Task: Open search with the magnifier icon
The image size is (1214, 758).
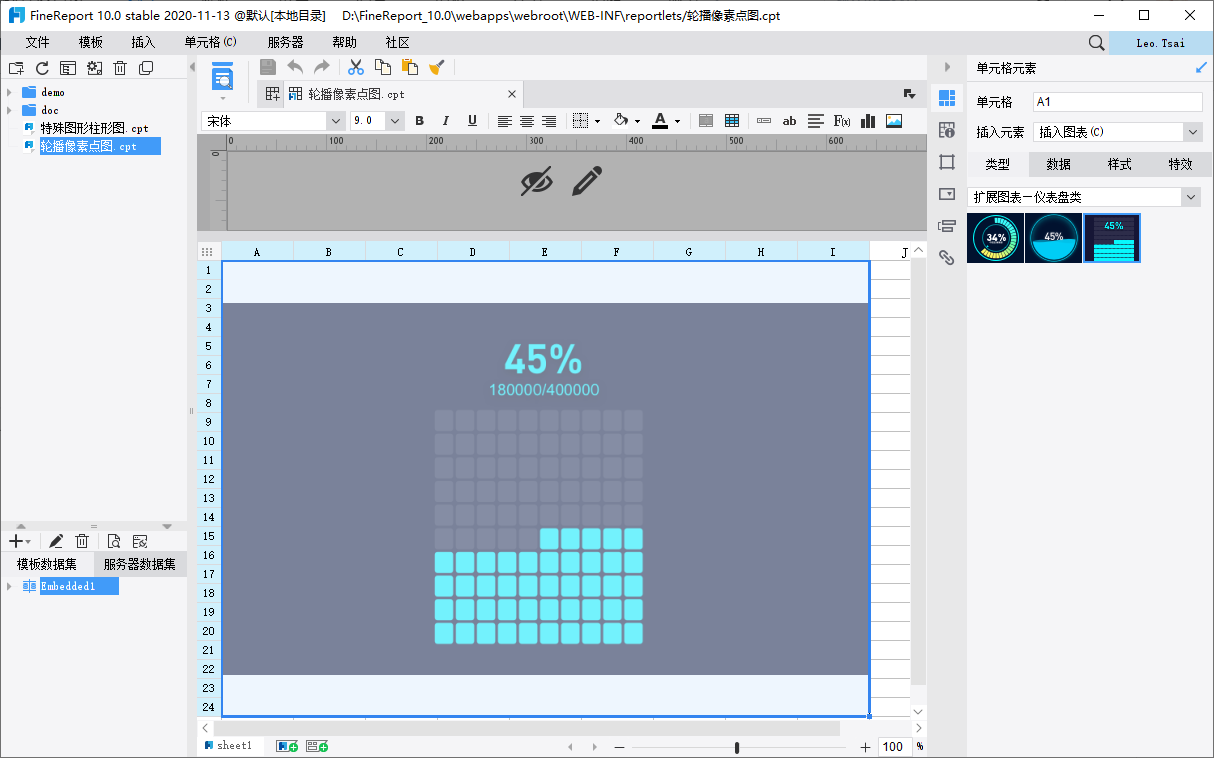Action: coord(1097,43)
